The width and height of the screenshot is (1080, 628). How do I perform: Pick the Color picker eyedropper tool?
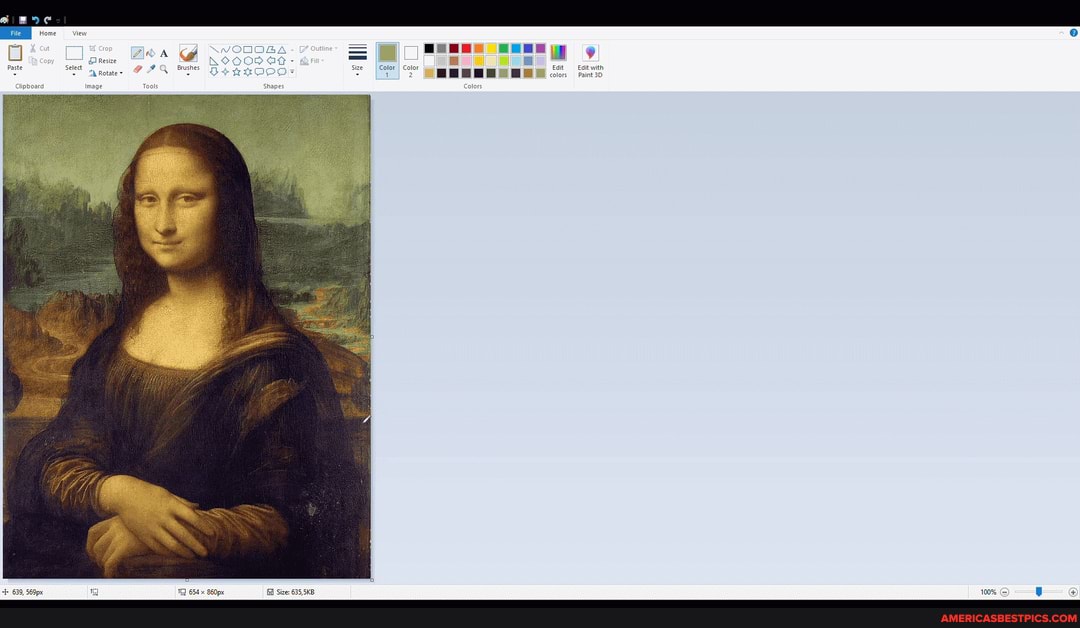[x=151, y=69]
